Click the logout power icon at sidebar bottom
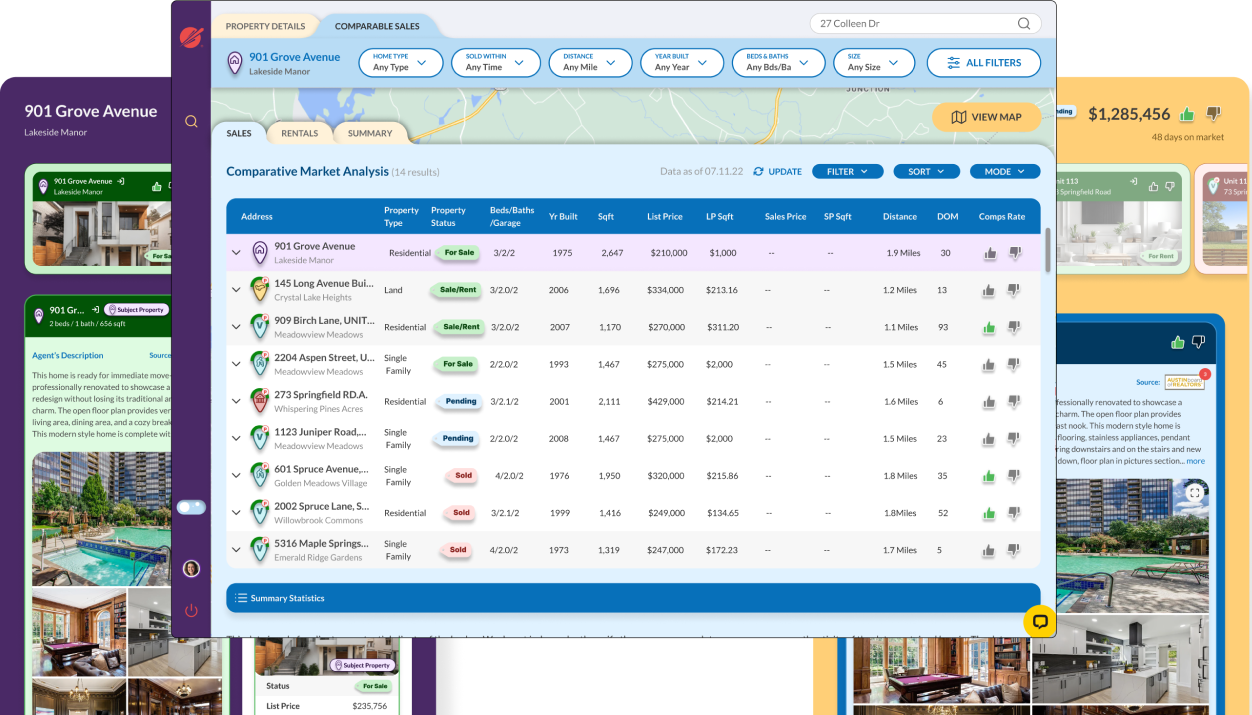 point(191,611)
